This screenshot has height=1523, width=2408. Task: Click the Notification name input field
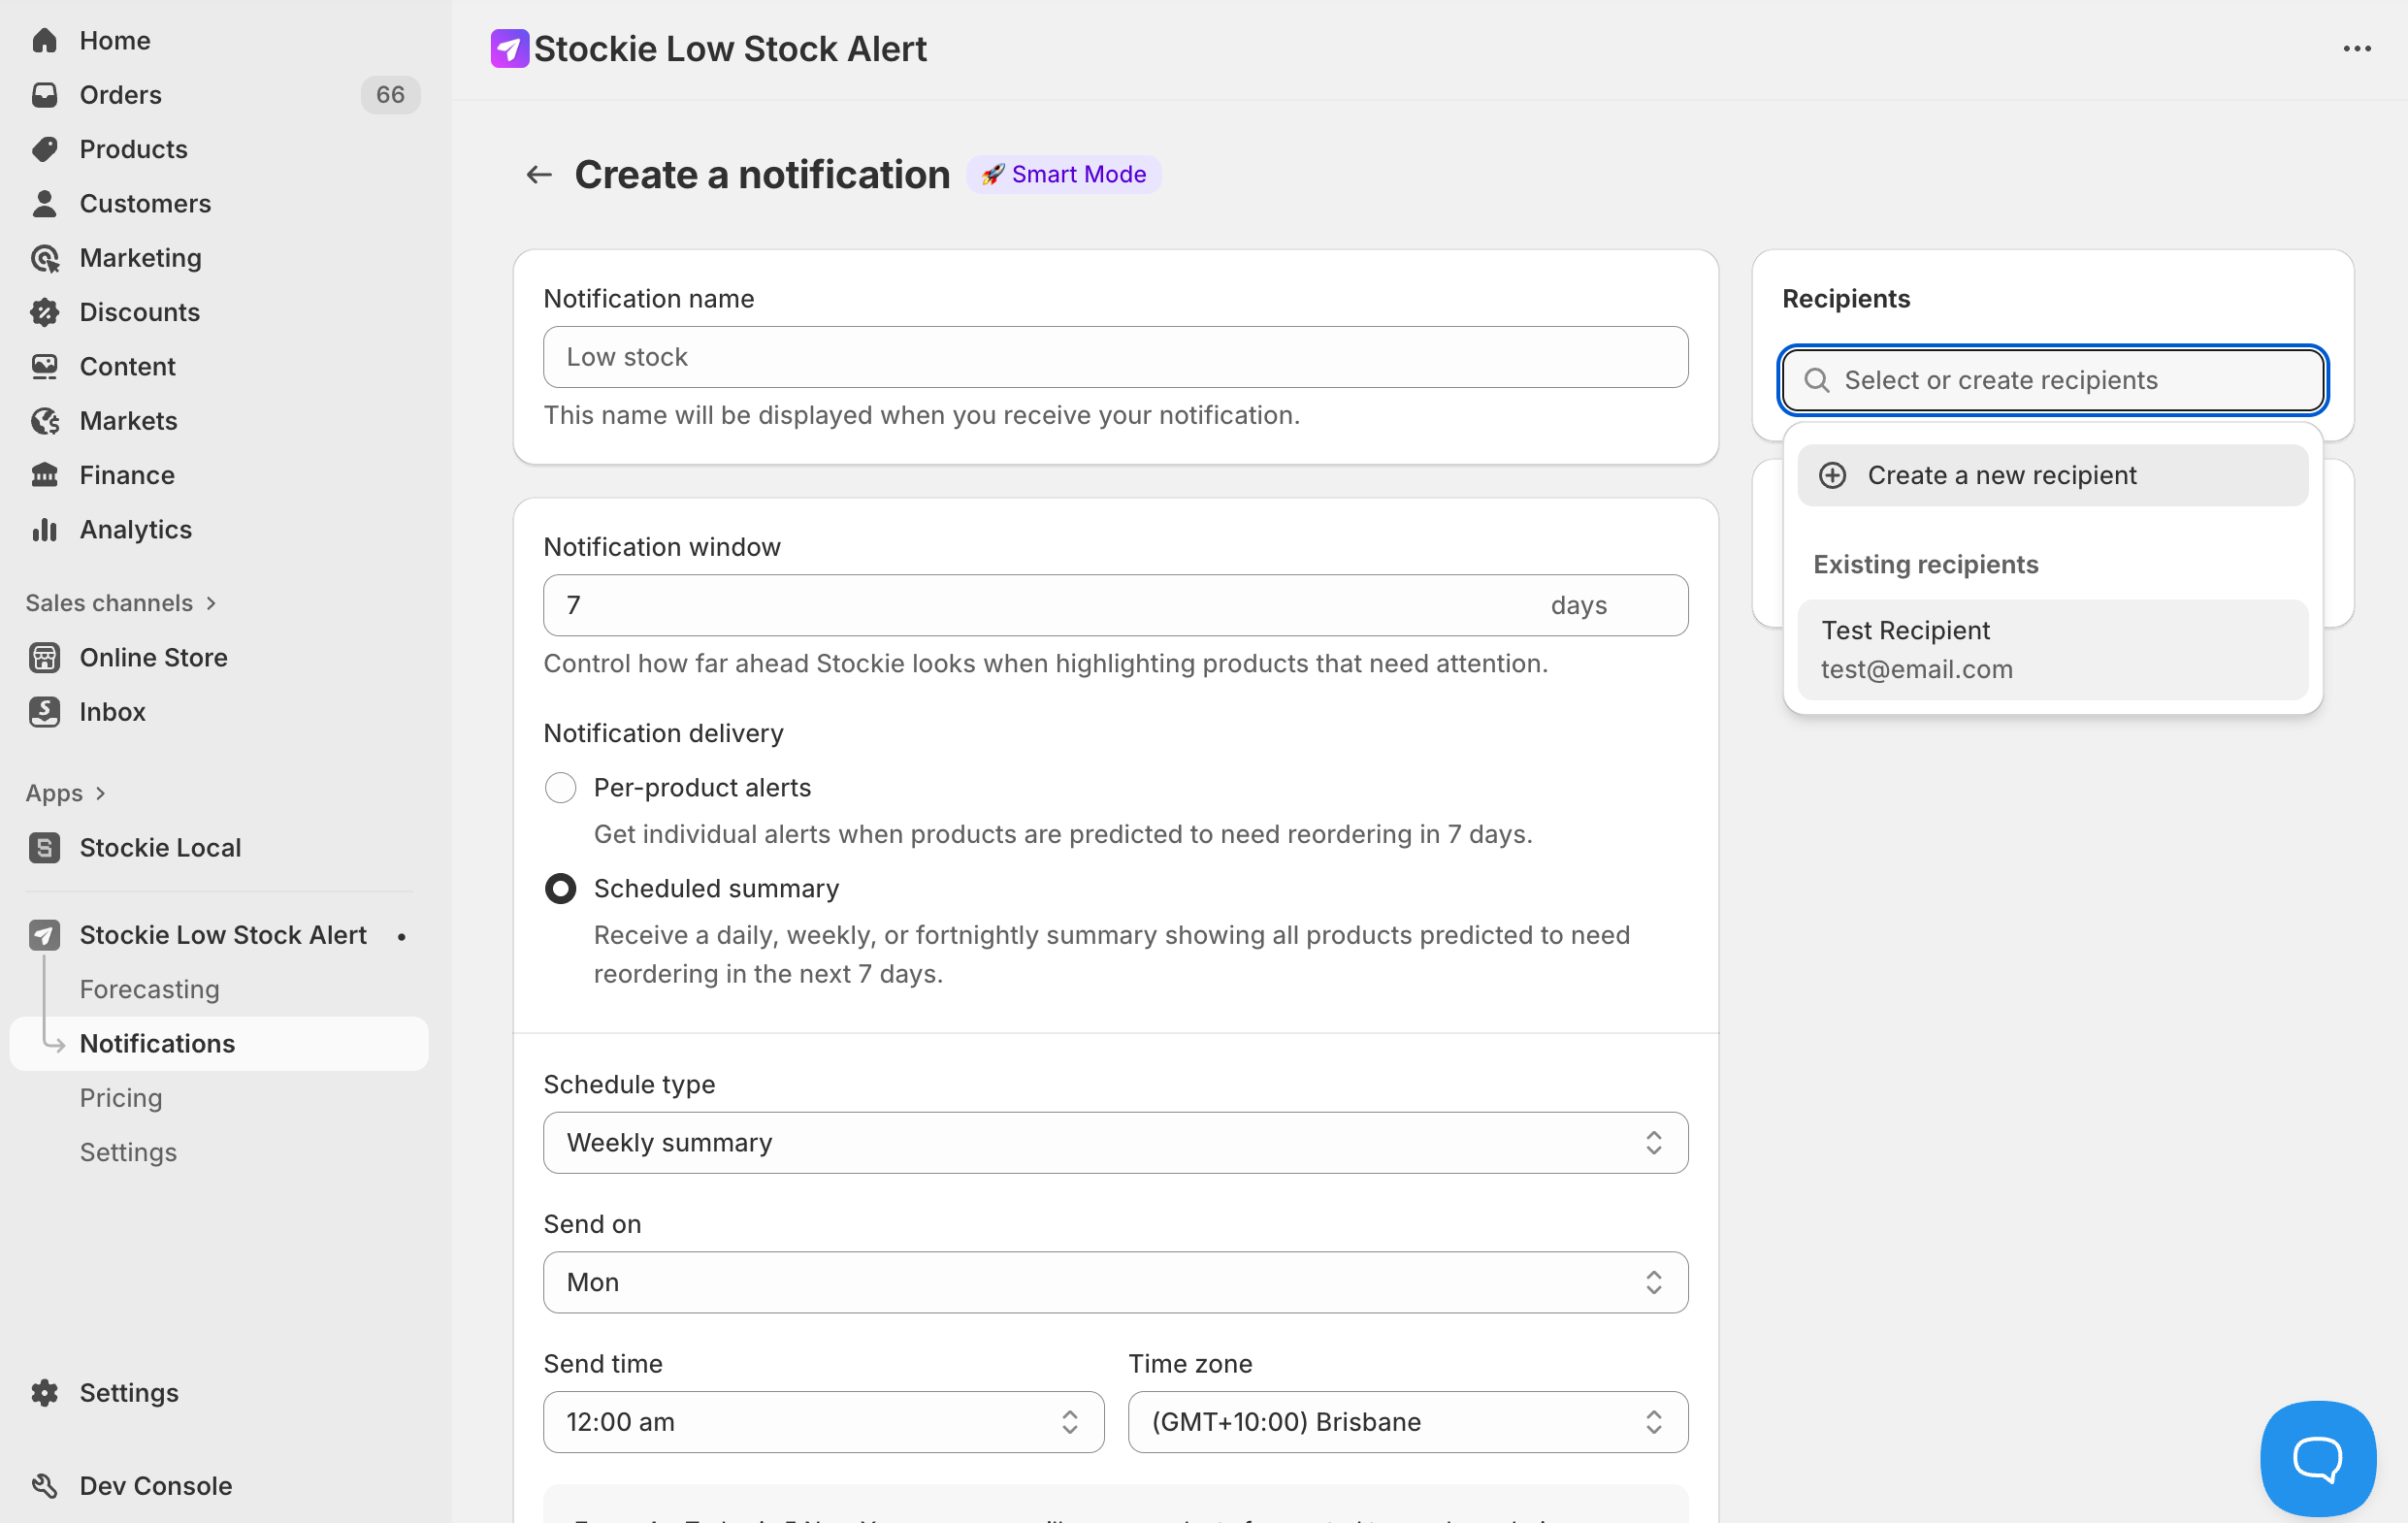pos(1114,357)
